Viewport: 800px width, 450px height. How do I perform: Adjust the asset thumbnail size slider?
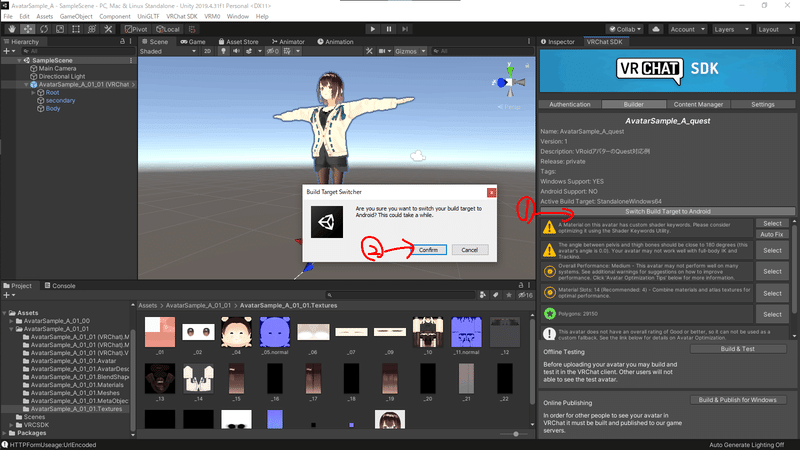pos(516,434)
